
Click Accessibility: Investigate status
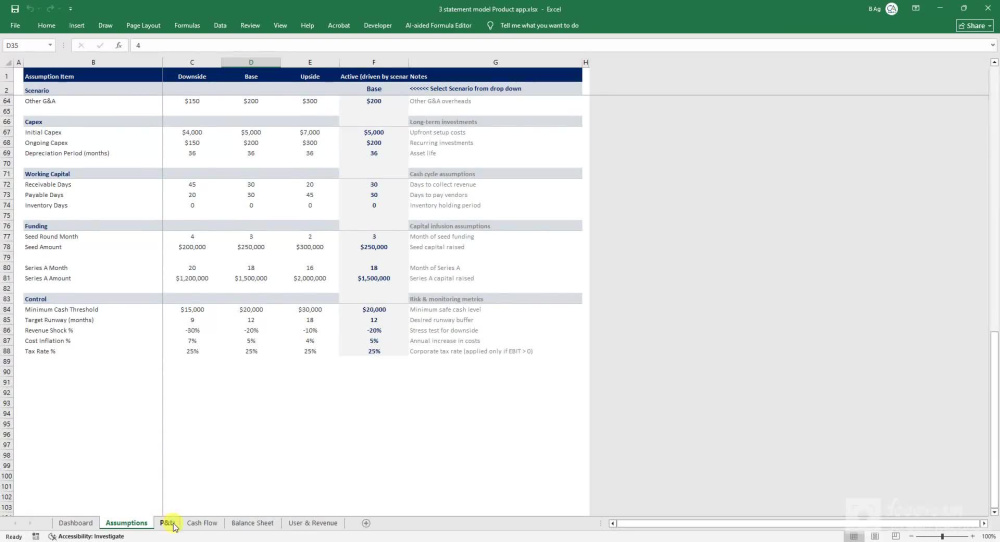tap(86, 536)
